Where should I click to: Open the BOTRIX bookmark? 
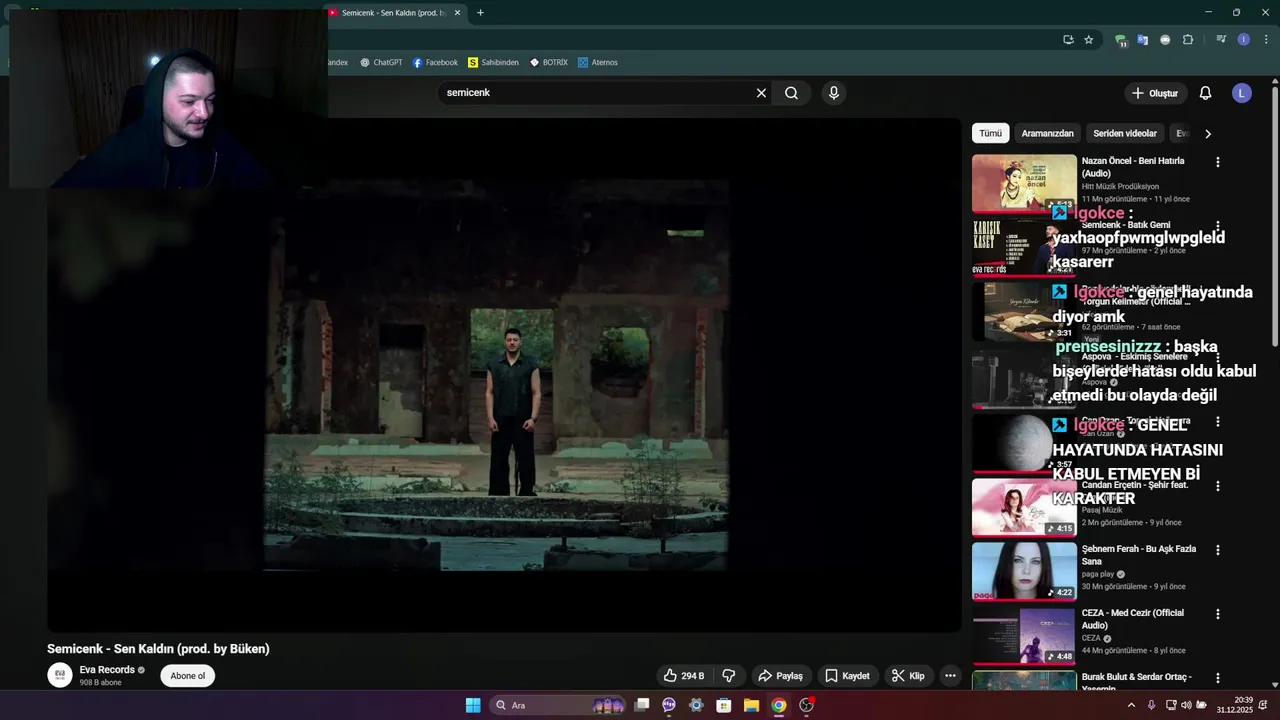pyautogui.click(x=548, y=62)
